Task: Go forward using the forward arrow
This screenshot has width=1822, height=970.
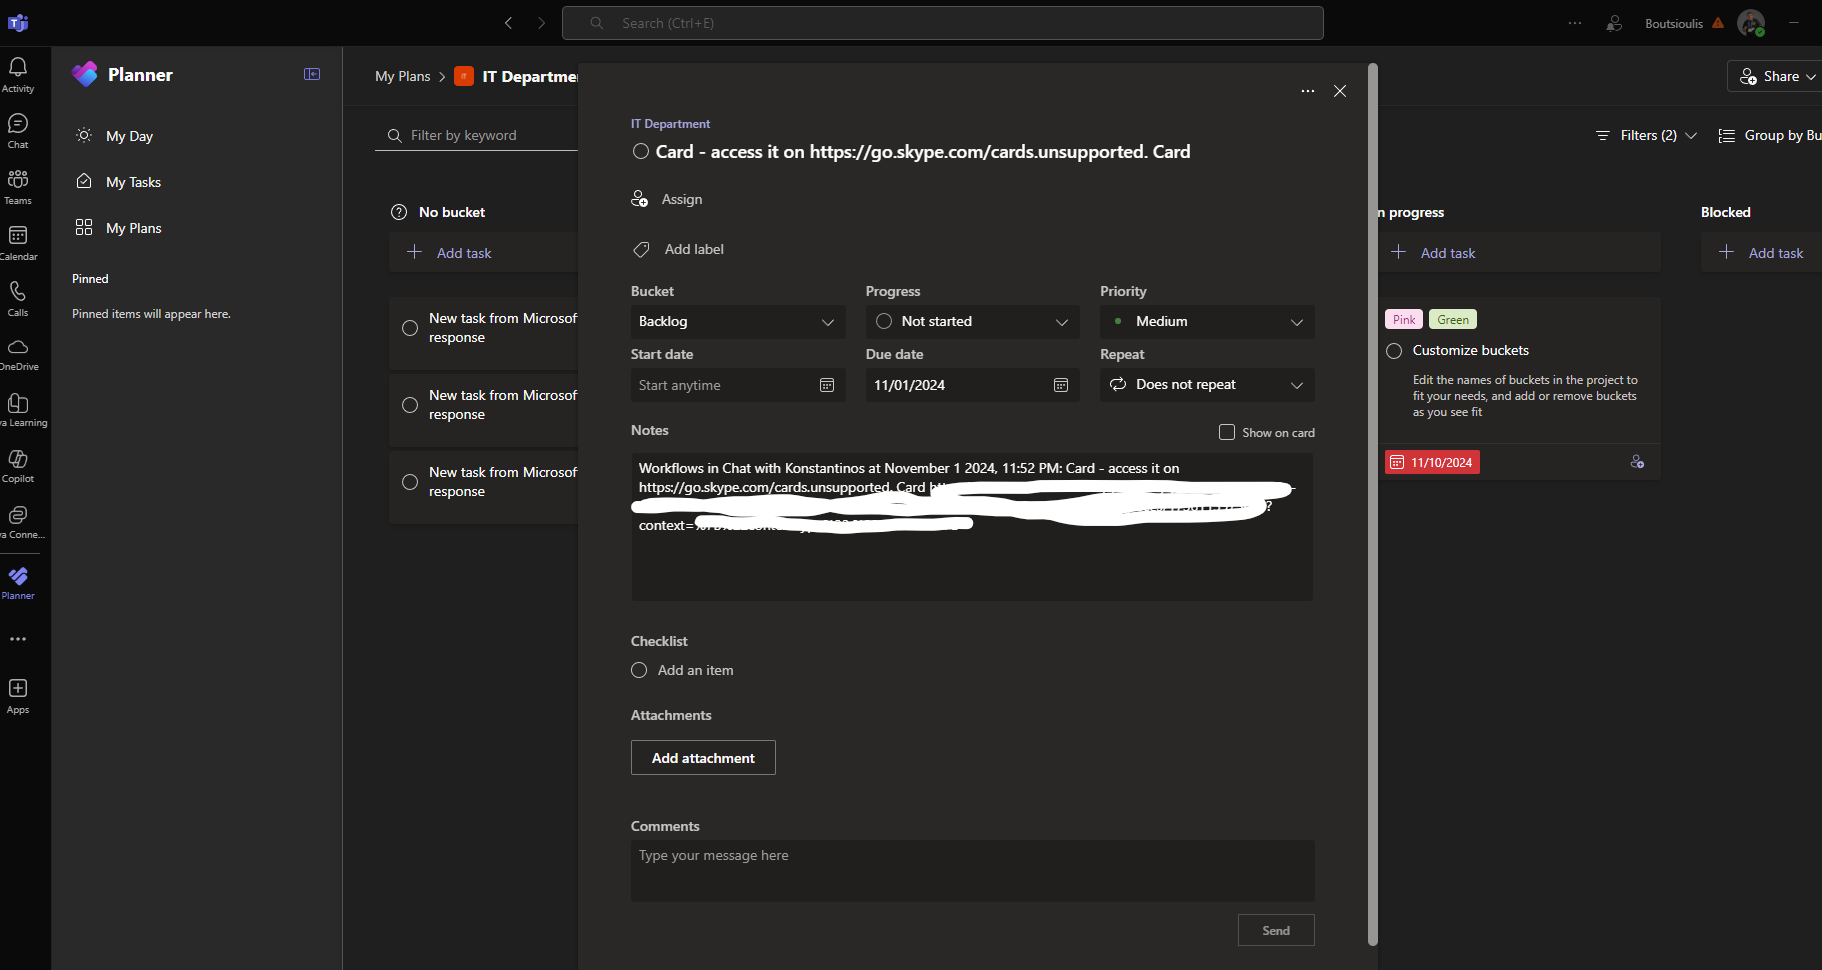Action: pos(541,23)
